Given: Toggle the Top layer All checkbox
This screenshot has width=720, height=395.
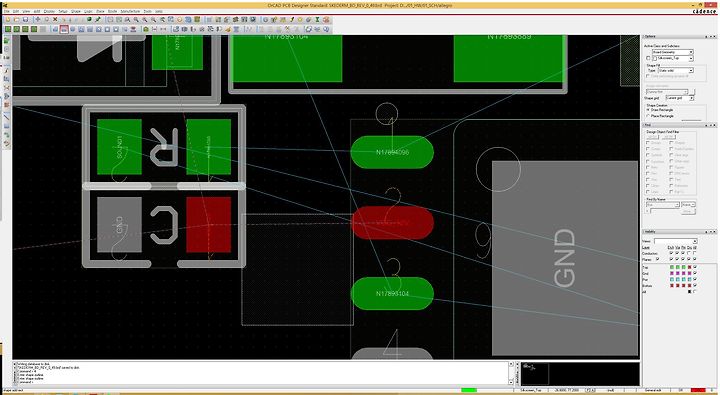Looking at the screenshot, I should [x=695, y=267].
